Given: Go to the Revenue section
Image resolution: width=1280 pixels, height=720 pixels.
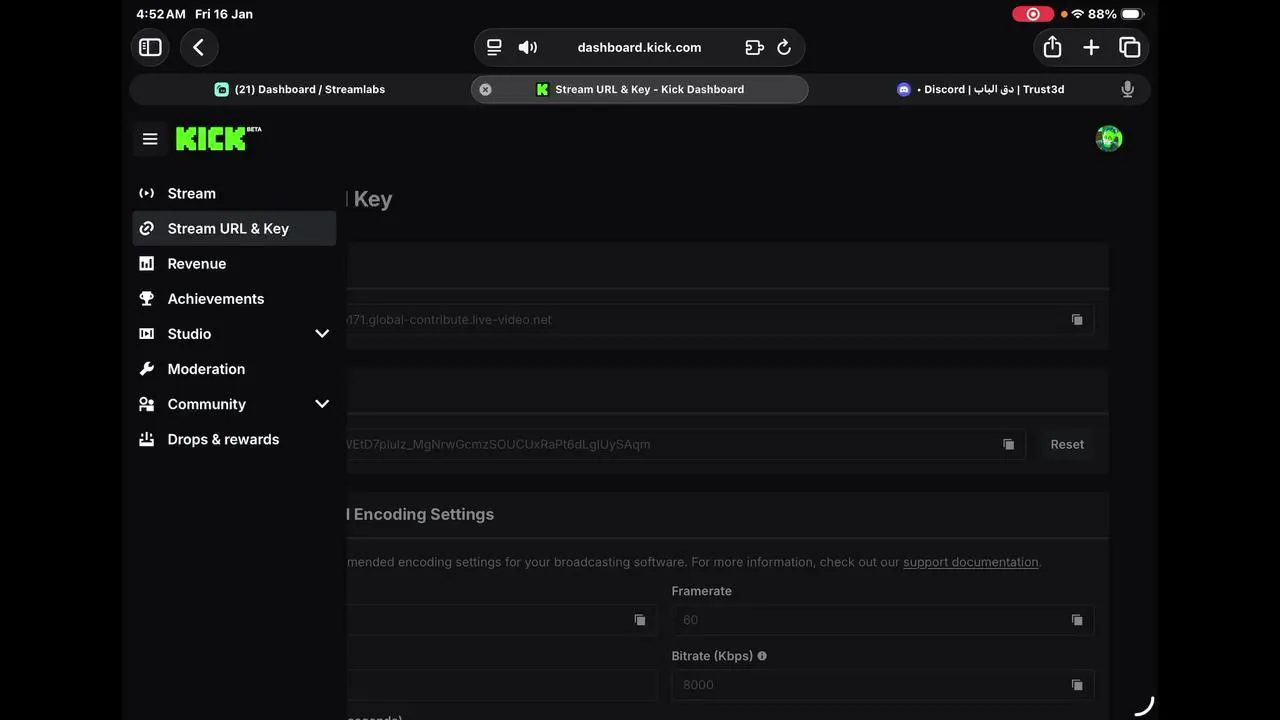Looking at the screenshot, I should pyautogui.click(x=196, y=264).
